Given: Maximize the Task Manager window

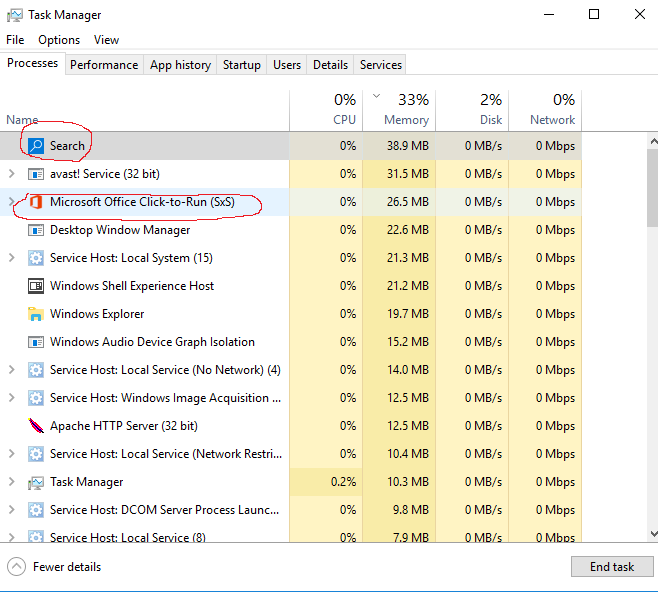Looking at the screenshot, I should click(x=594, y=15).
